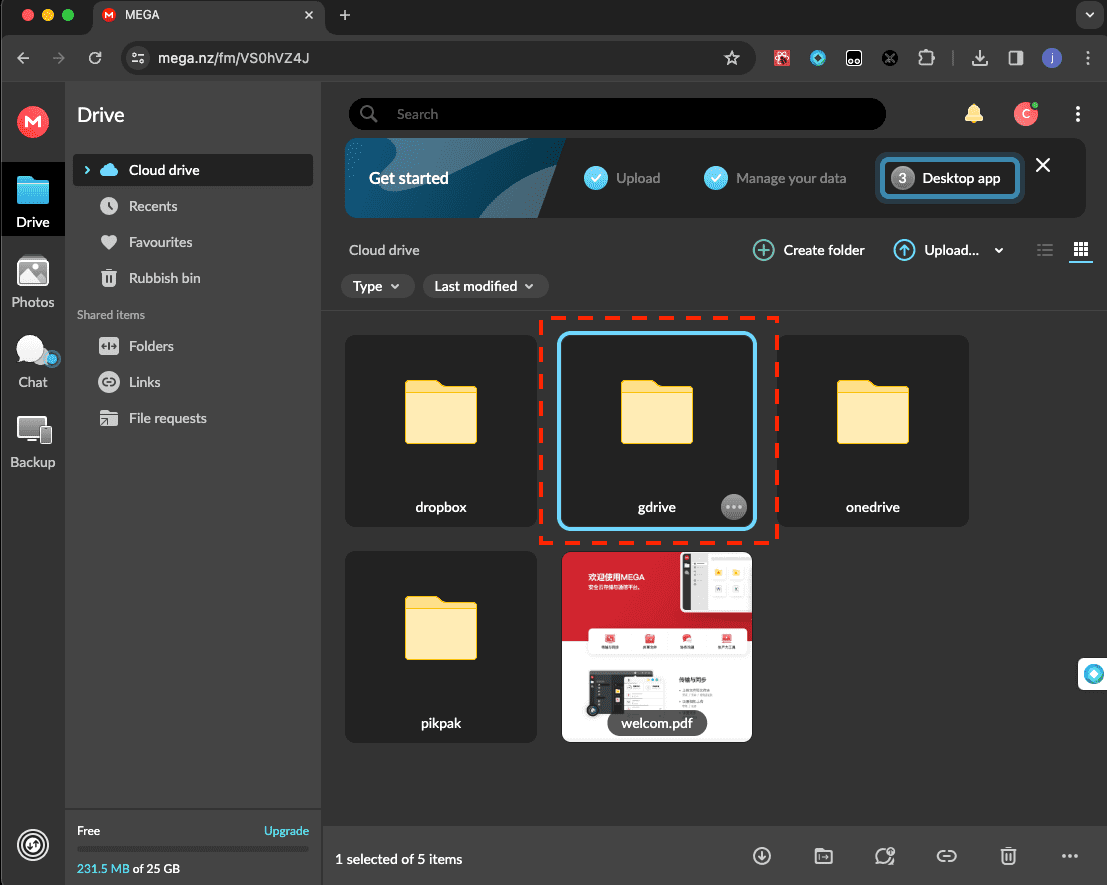The image size is (1107, 885).
Task: View the site information icon in the address bar
Action: 138,58
